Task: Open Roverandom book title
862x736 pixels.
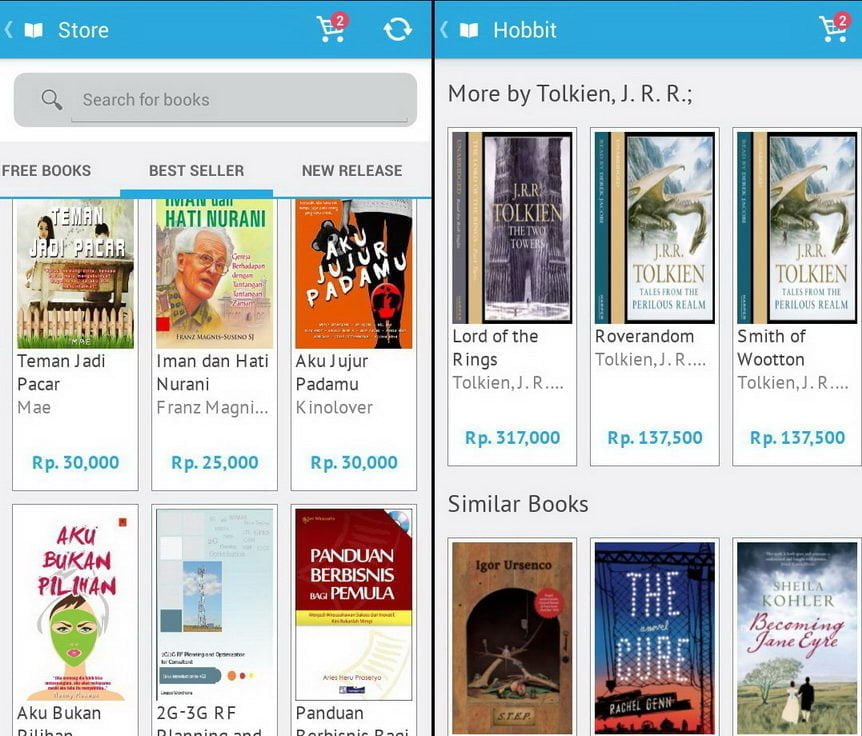Action: pos(644,336)
